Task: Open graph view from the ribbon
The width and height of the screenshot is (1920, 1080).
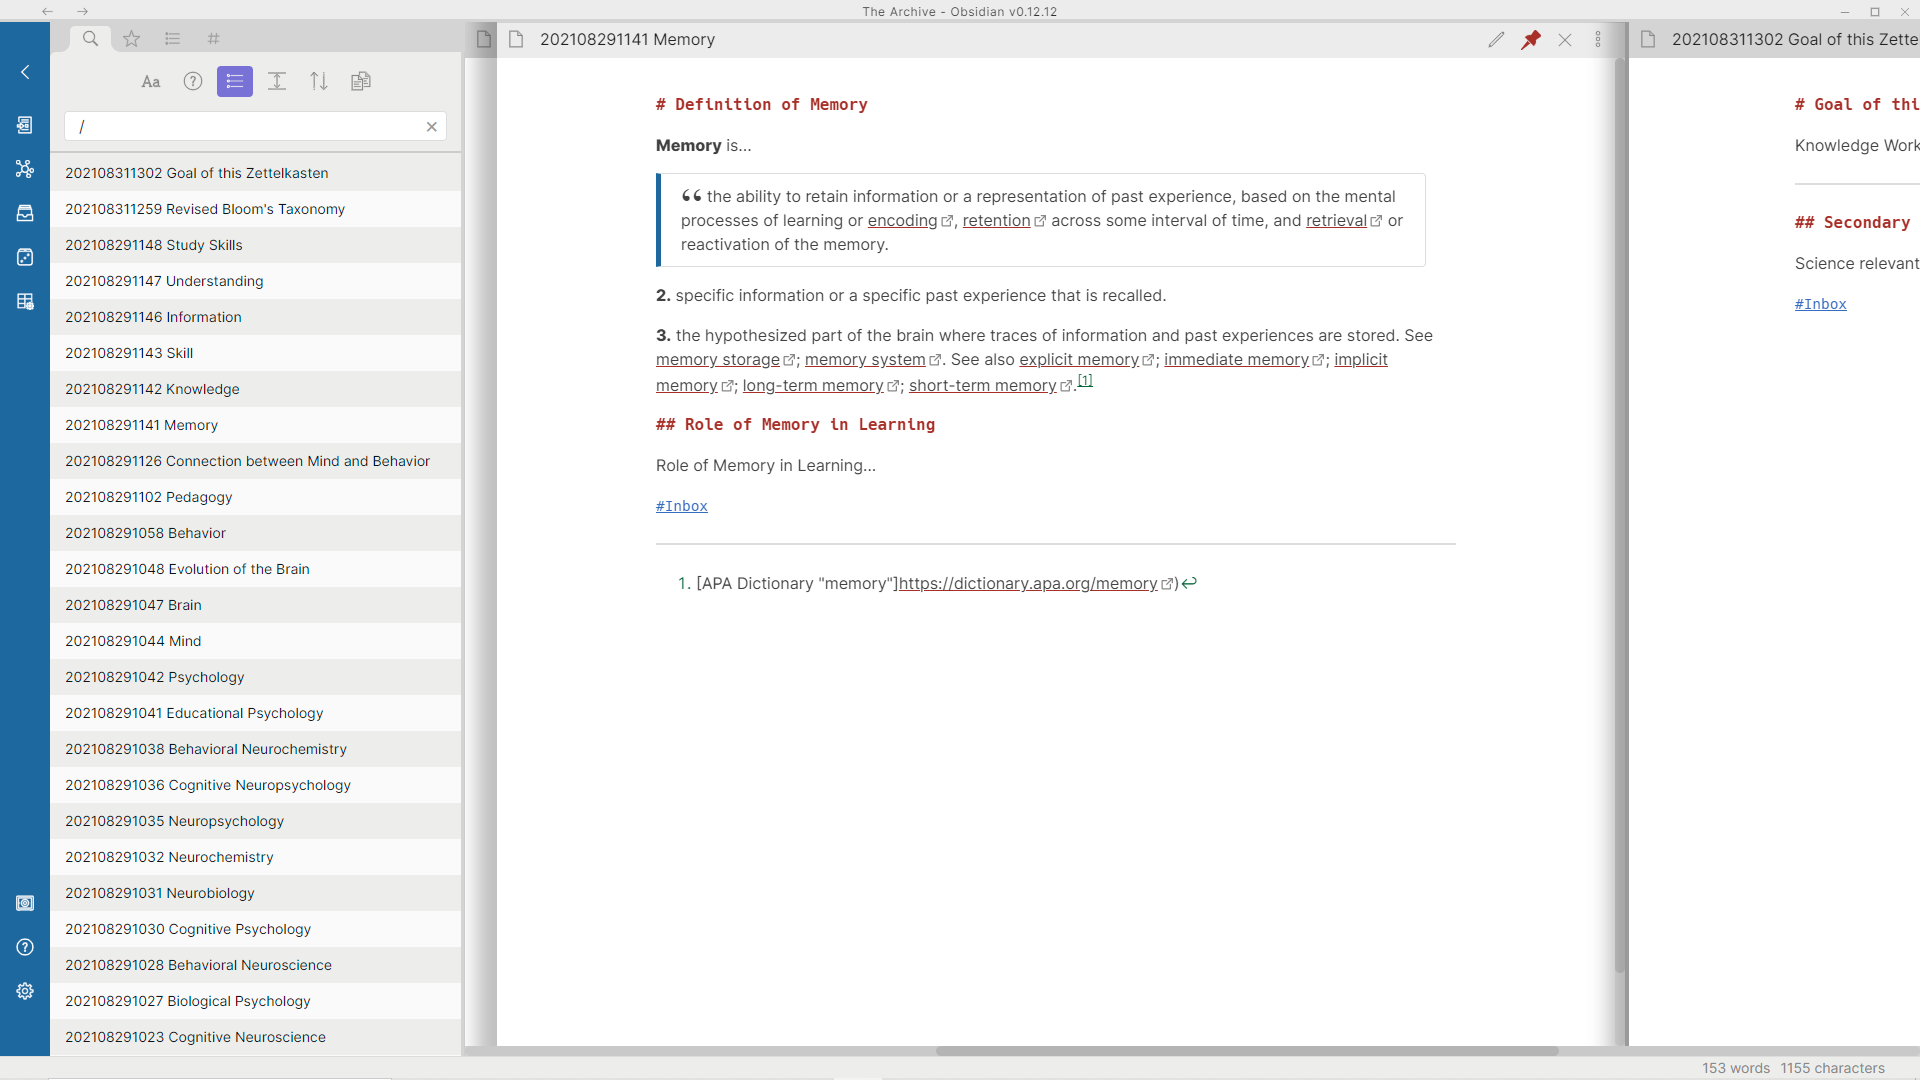Action: (x=25, y=169)
